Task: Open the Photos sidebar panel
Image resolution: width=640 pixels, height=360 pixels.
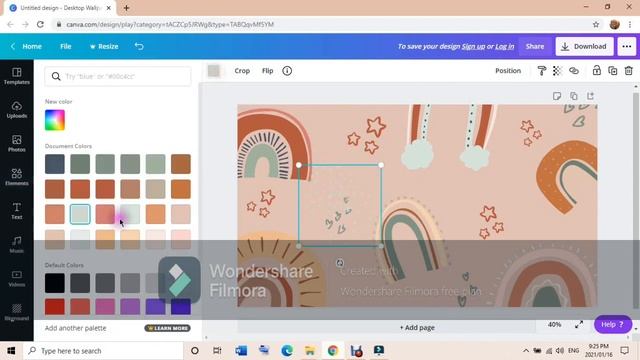Action: (17, 144)
